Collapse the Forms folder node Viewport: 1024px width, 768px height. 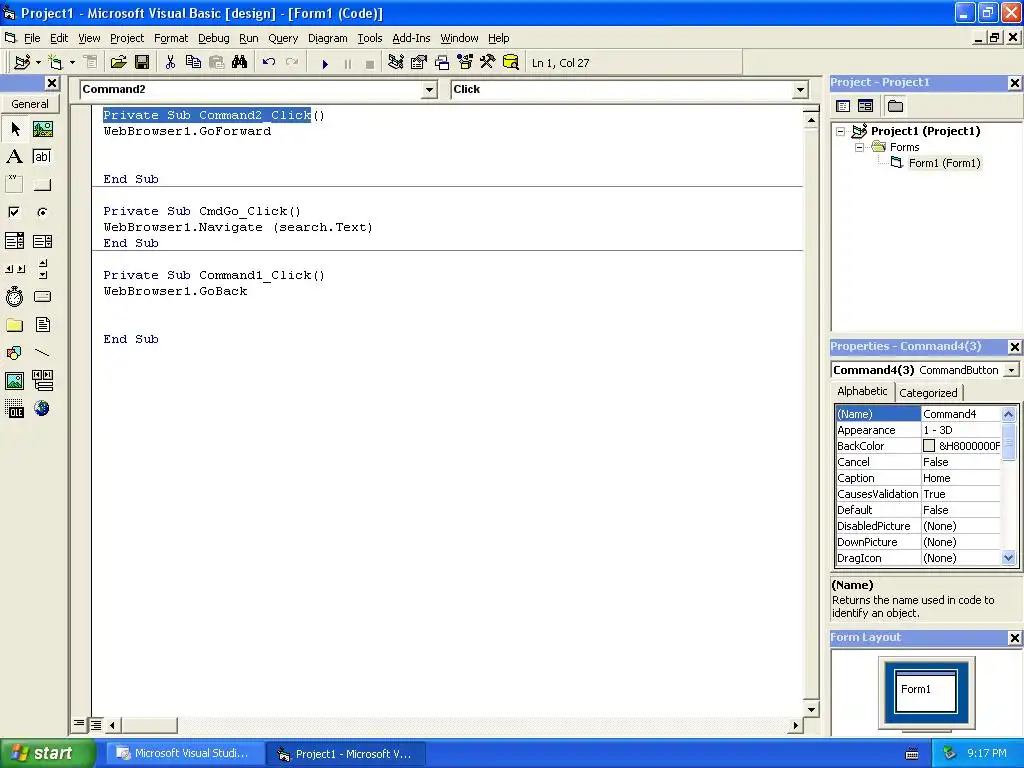859,148
